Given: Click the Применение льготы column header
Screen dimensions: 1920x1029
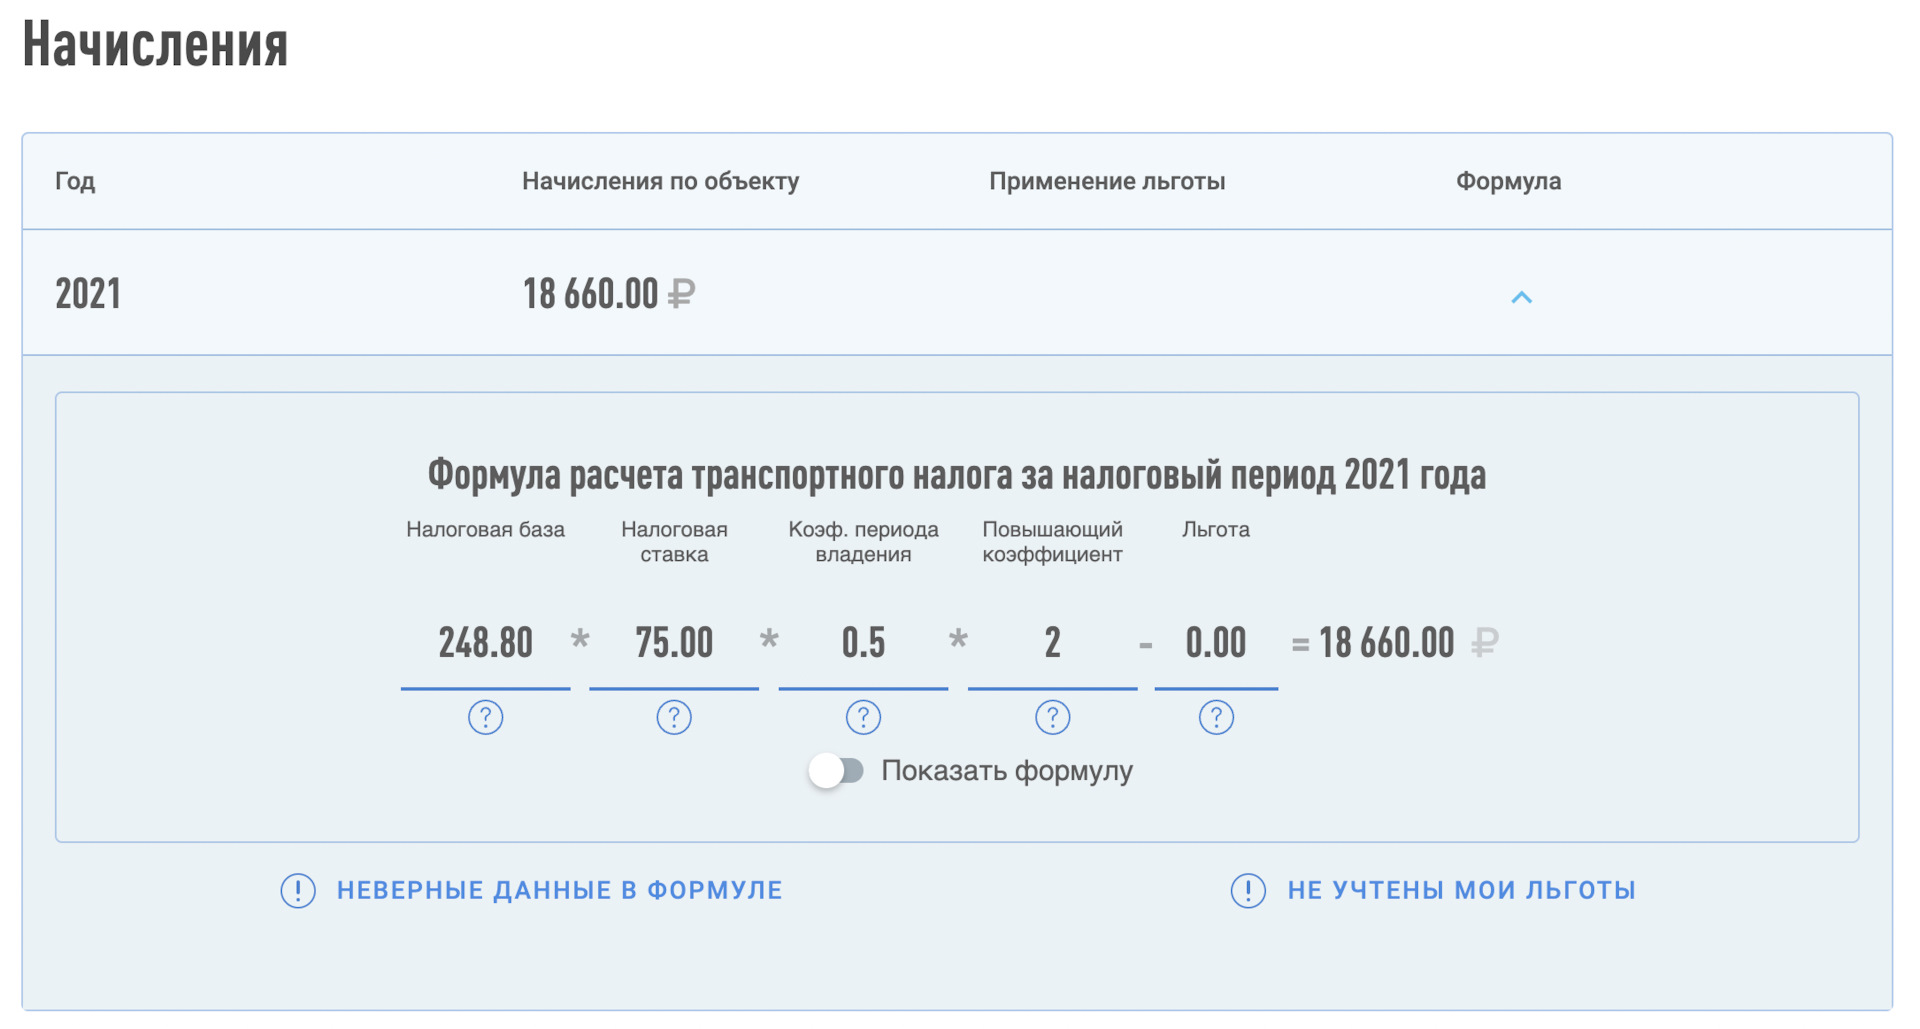Looking at the screenshot, I should coord(1107,181).
